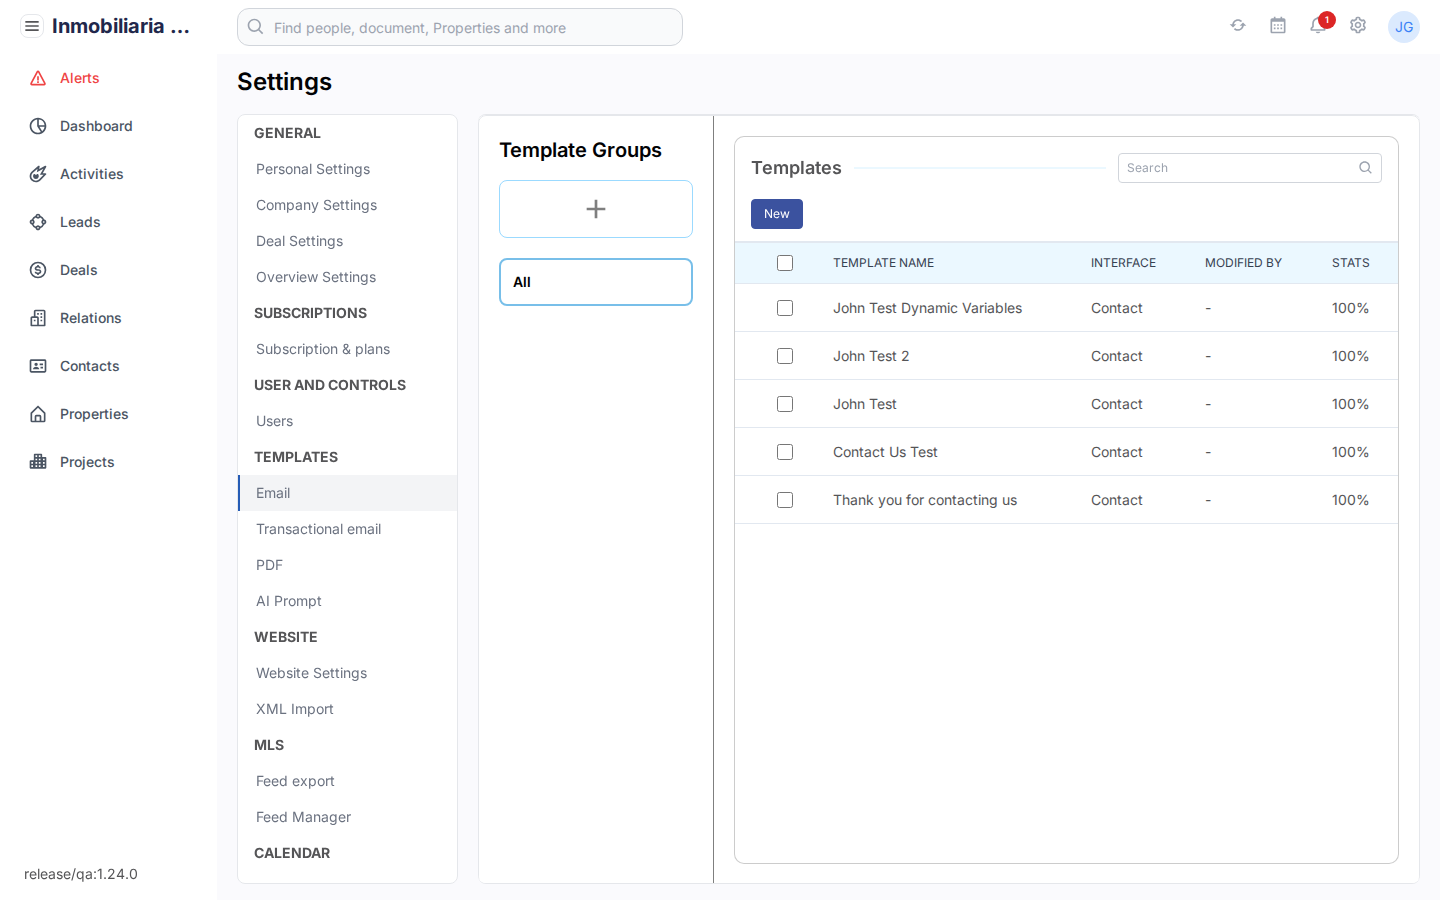Switch to the PDF templates section
1440x900 pixels.
tap(269, 565)
